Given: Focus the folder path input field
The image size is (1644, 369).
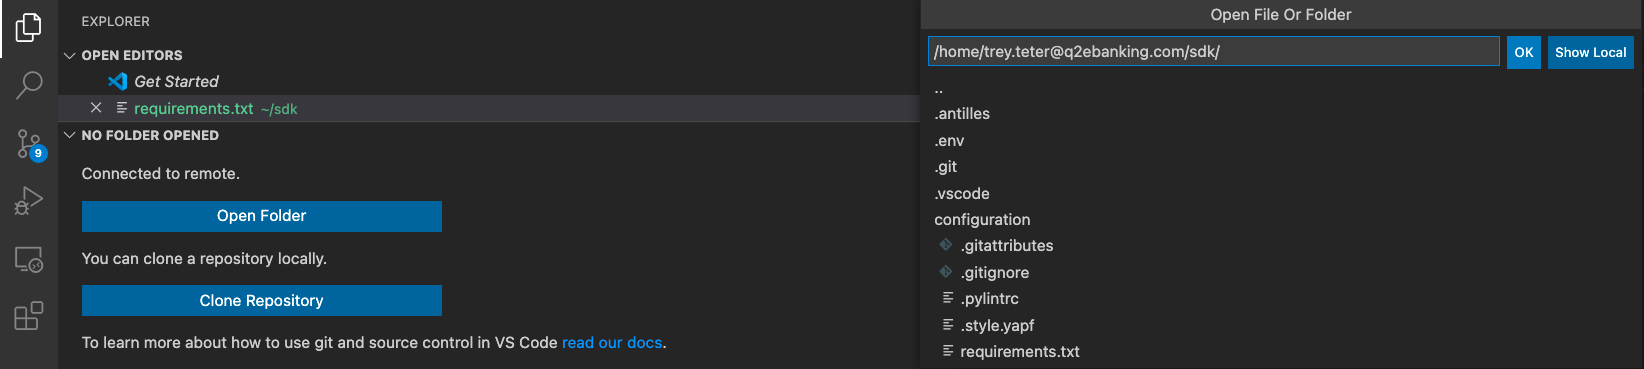Looking at the screenshot, I should tap(1214, 52).
